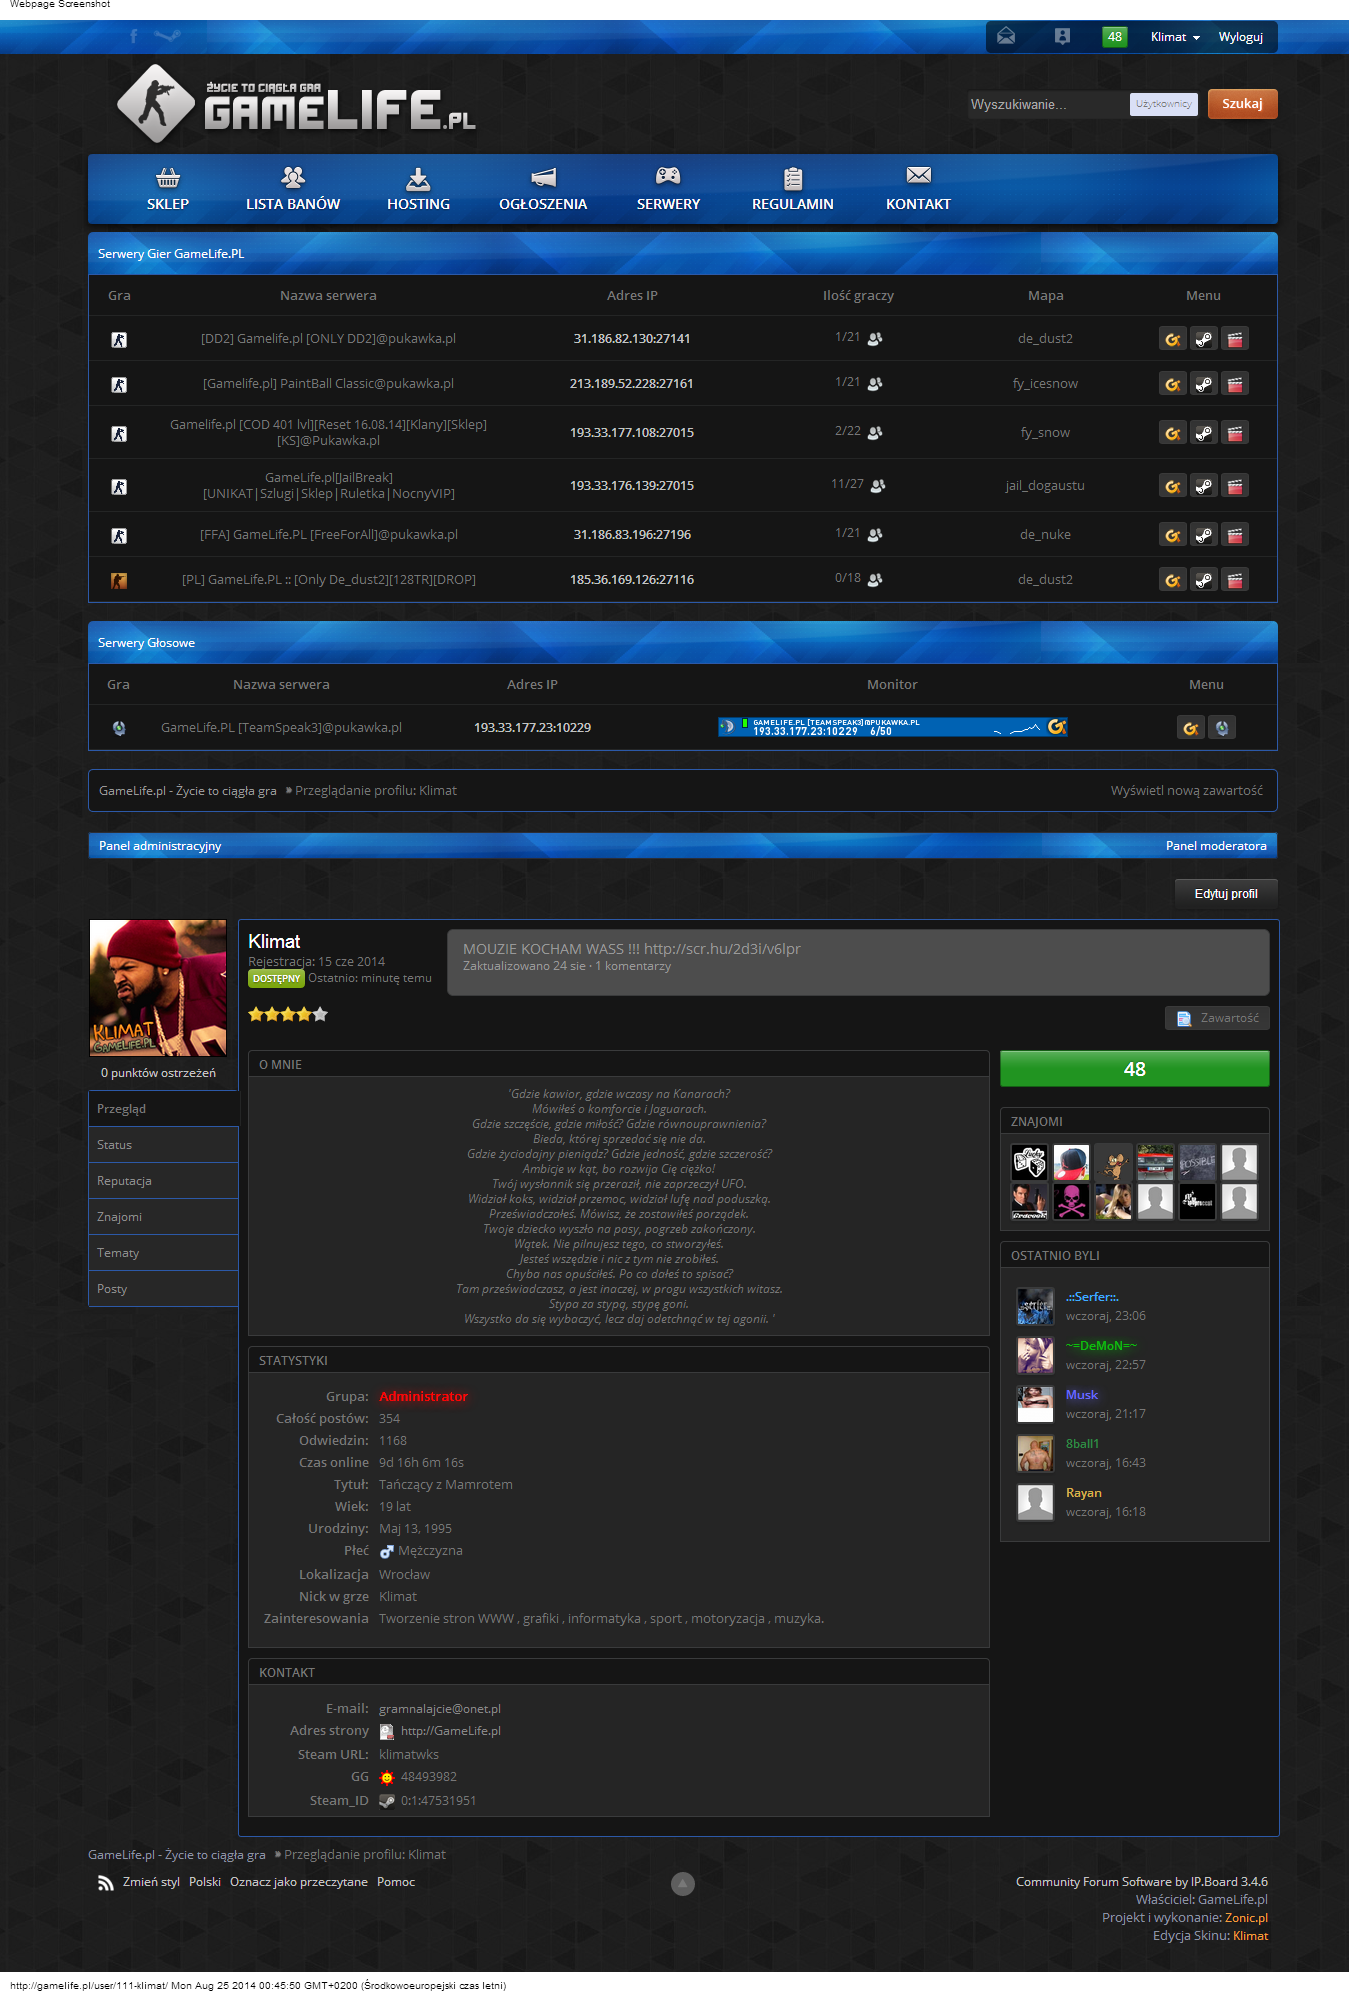Open the Steam icon in top bar

pos(168,36)
